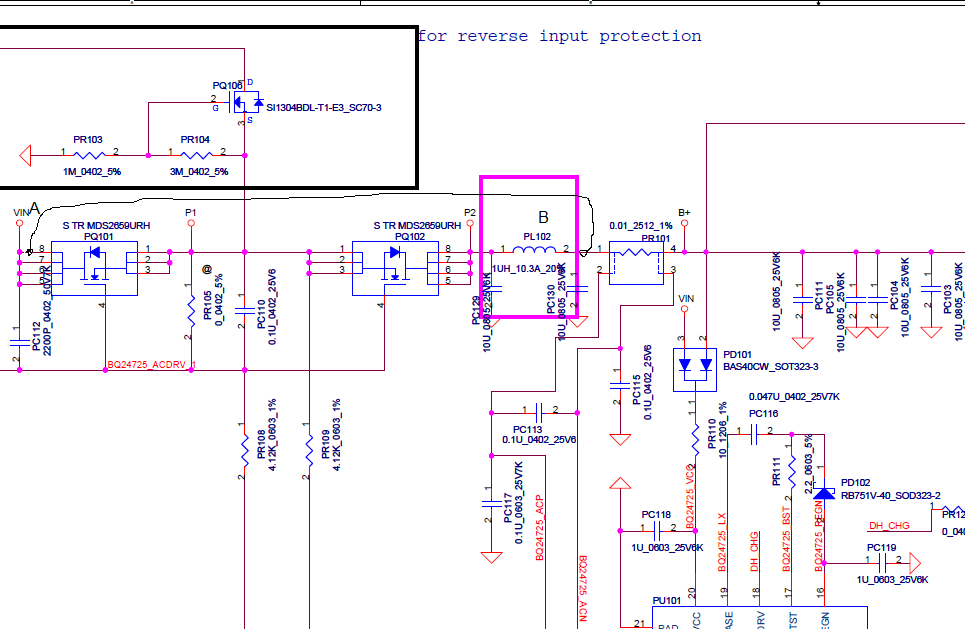The image size is (965, 629).
Task: Click the PD101 reference designator text
Action: pos(737,355)
